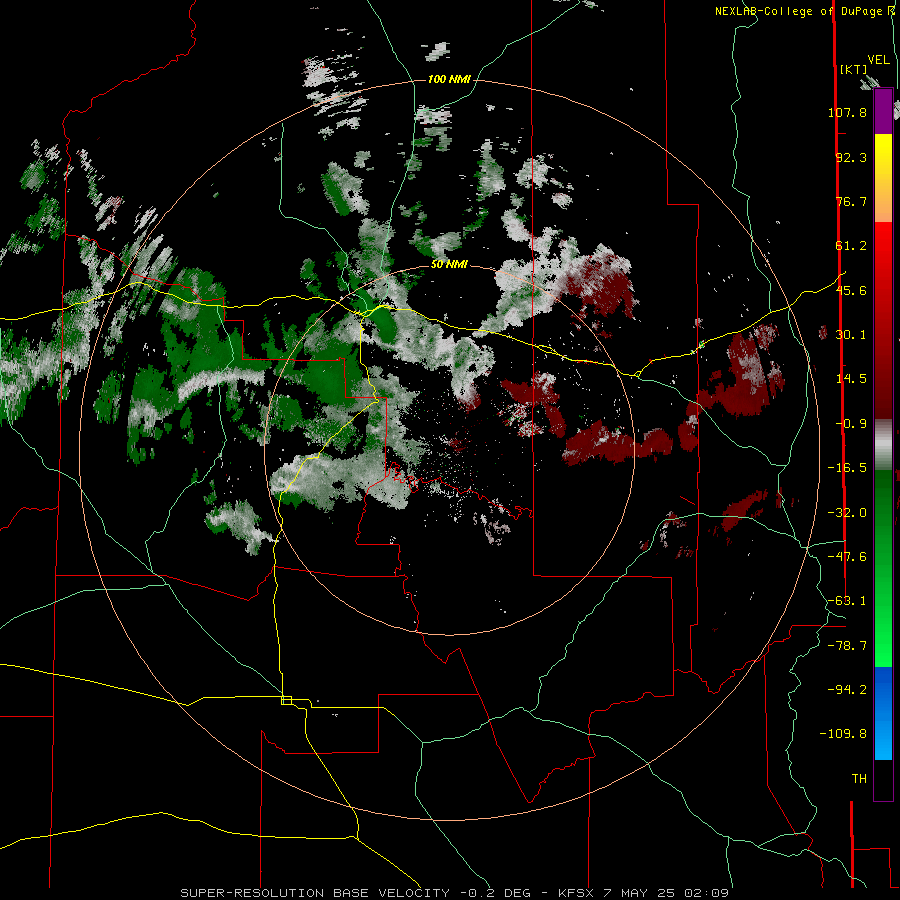
Task: Select the -94.2 scale value
Action: tap(847, 690)
